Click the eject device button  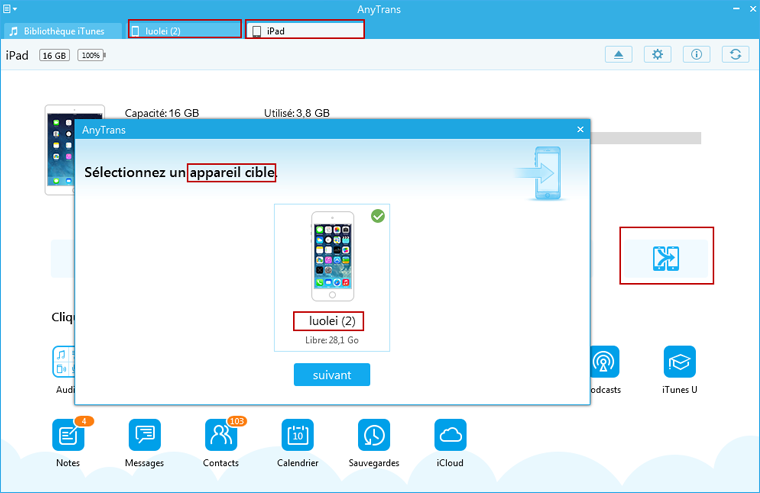coord(618,55)
